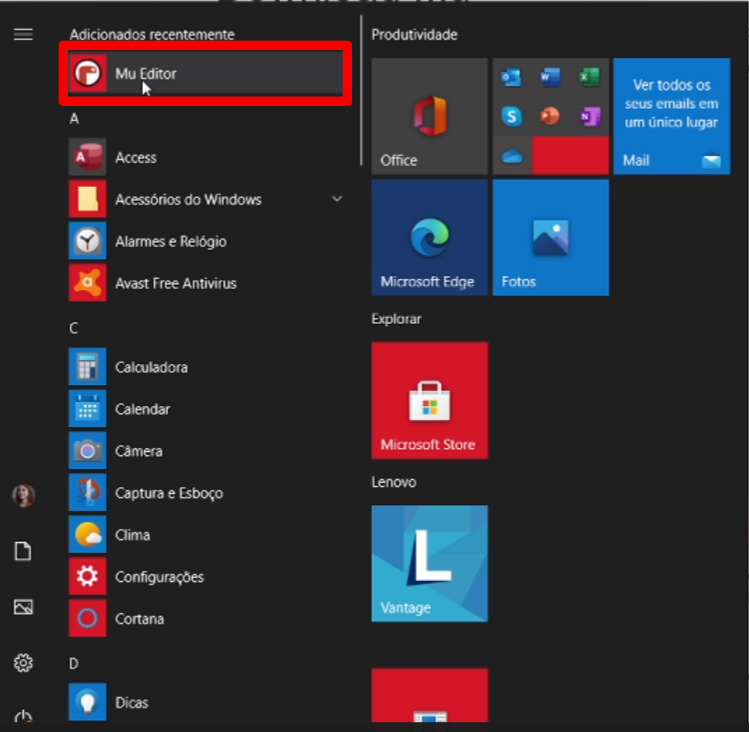Click the Captura e Esboço label
Screen dimensions: 749x732
tap(169, 493)
